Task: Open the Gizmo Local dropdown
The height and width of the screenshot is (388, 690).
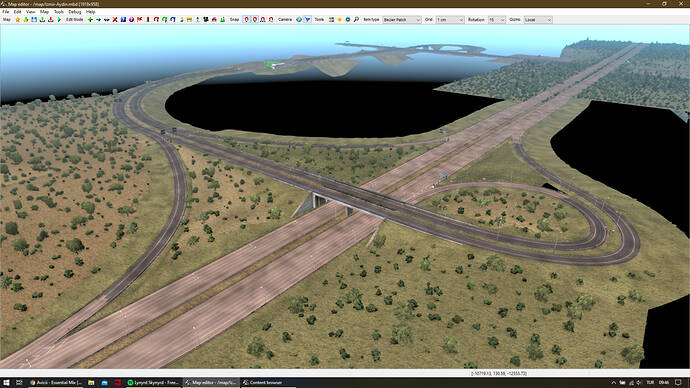Action: click(538, 20)
